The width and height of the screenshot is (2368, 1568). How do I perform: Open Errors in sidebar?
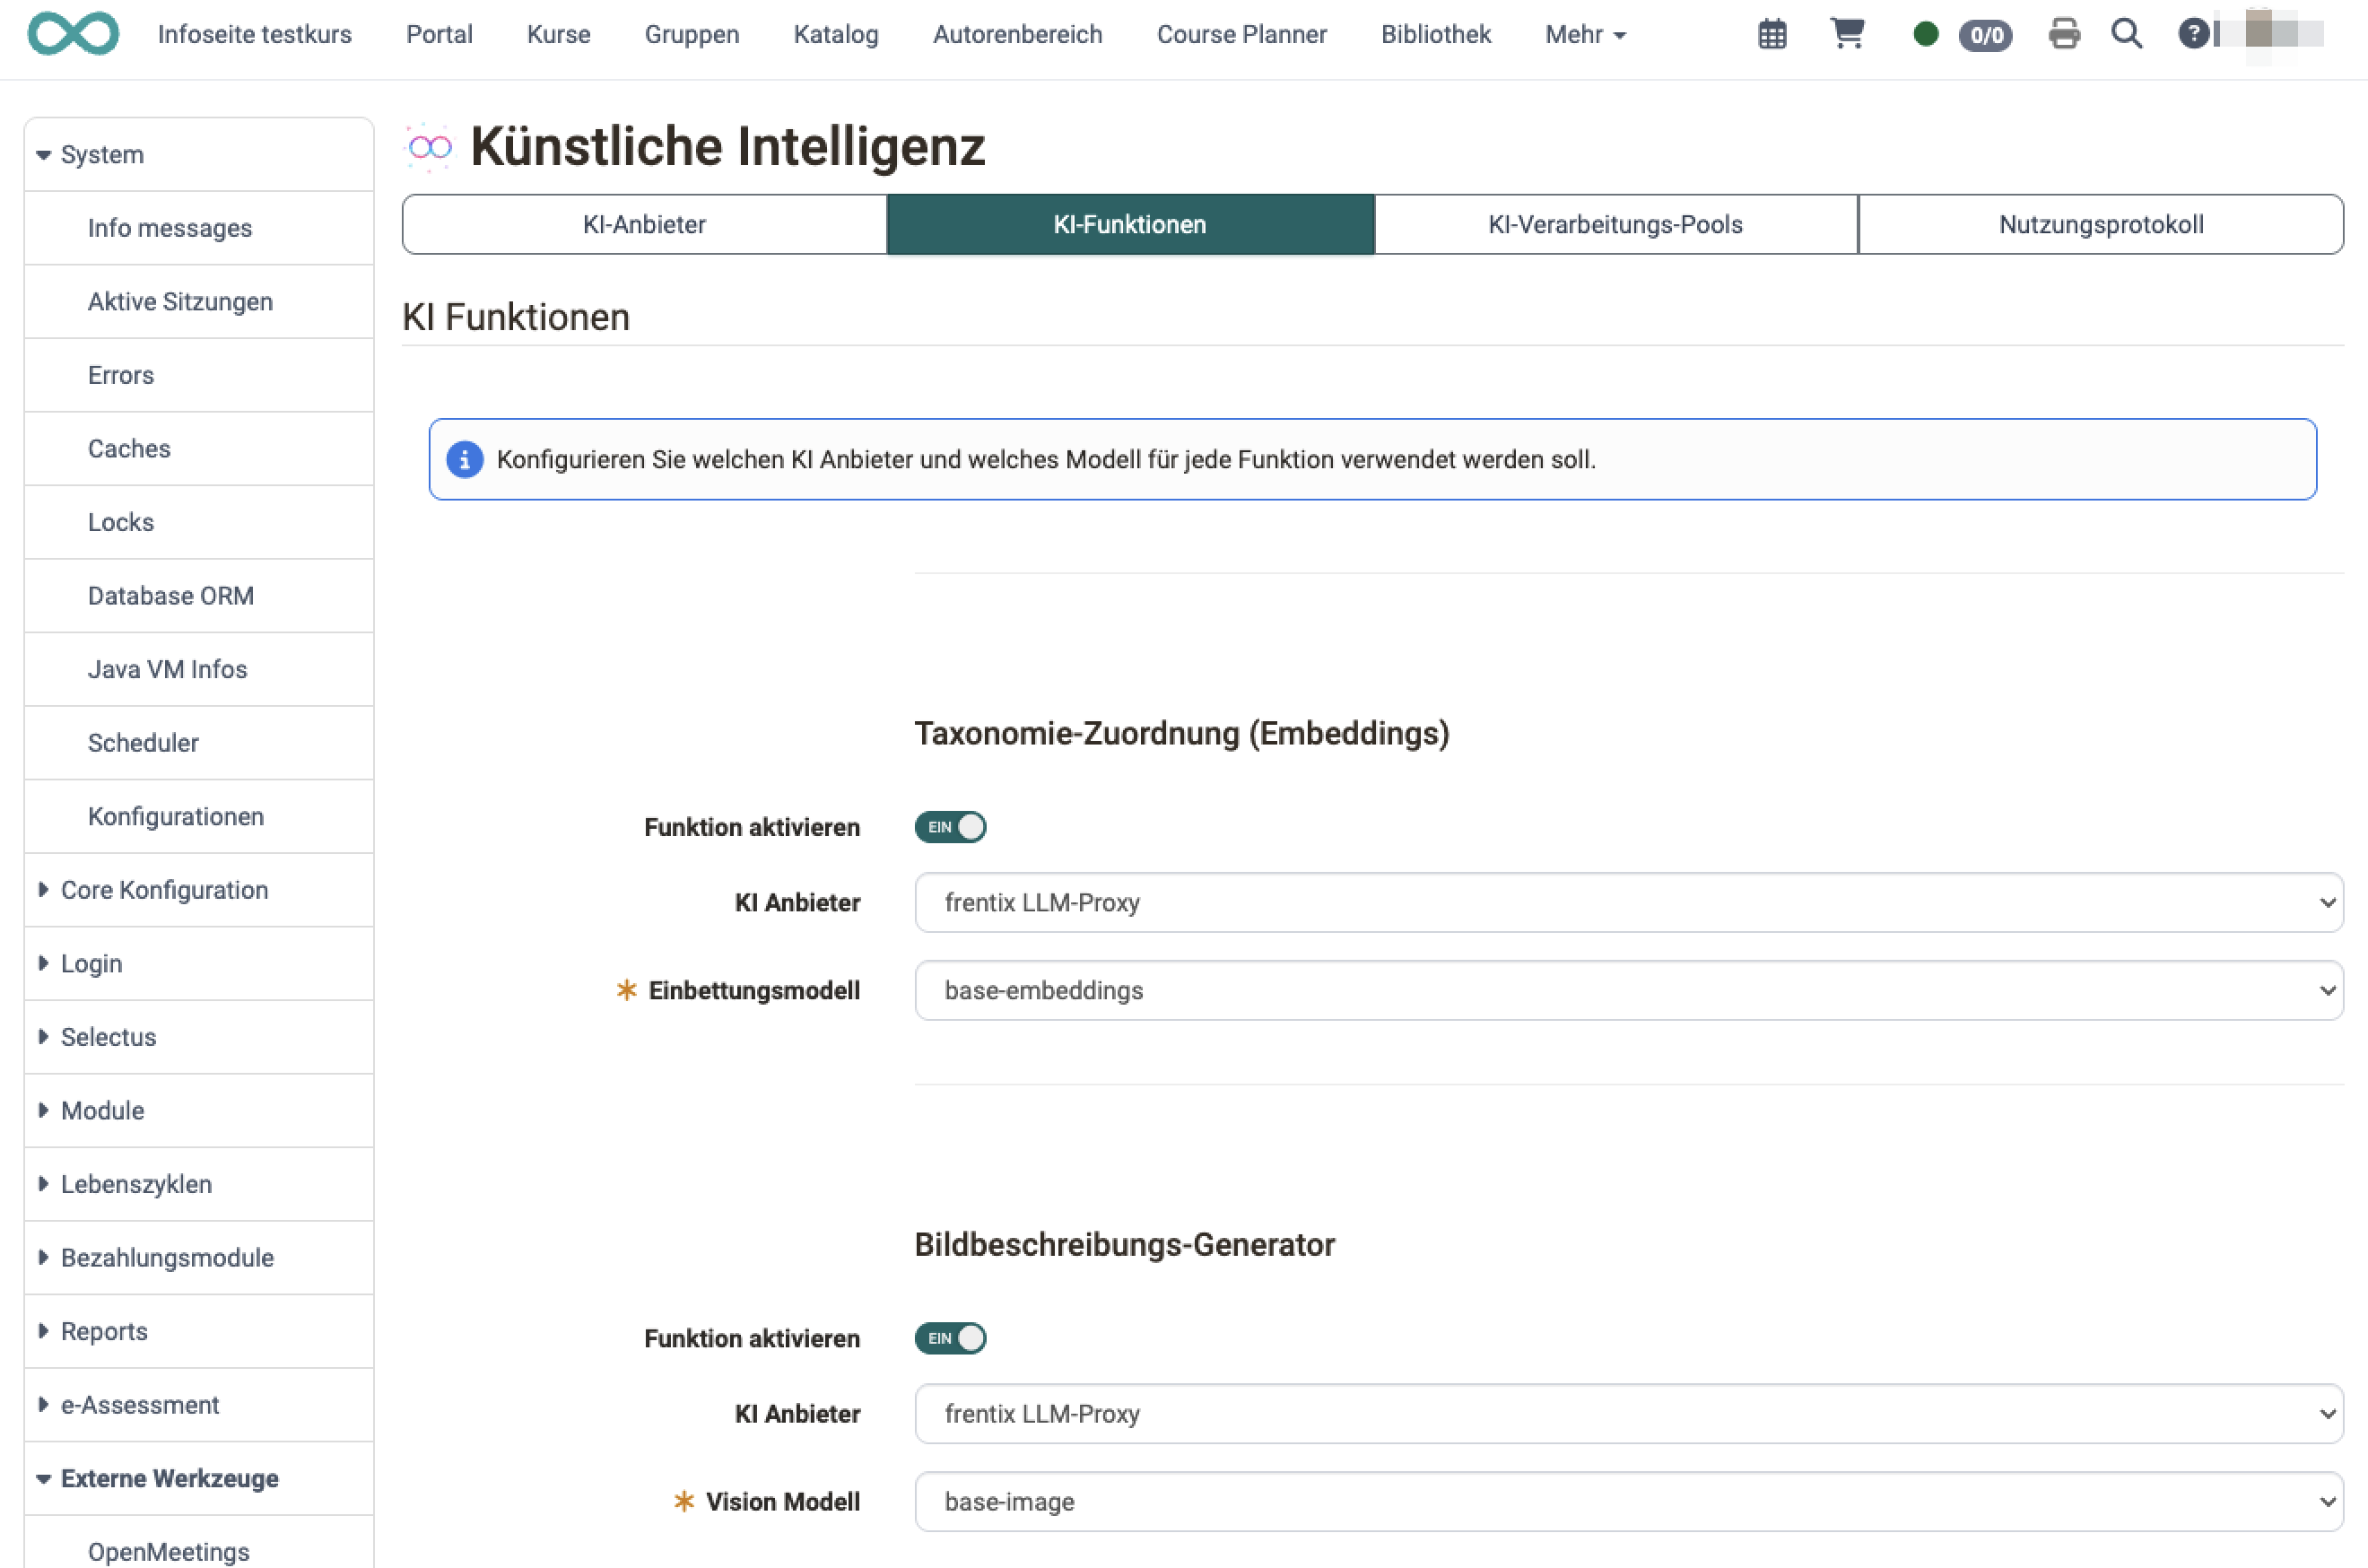199,375
